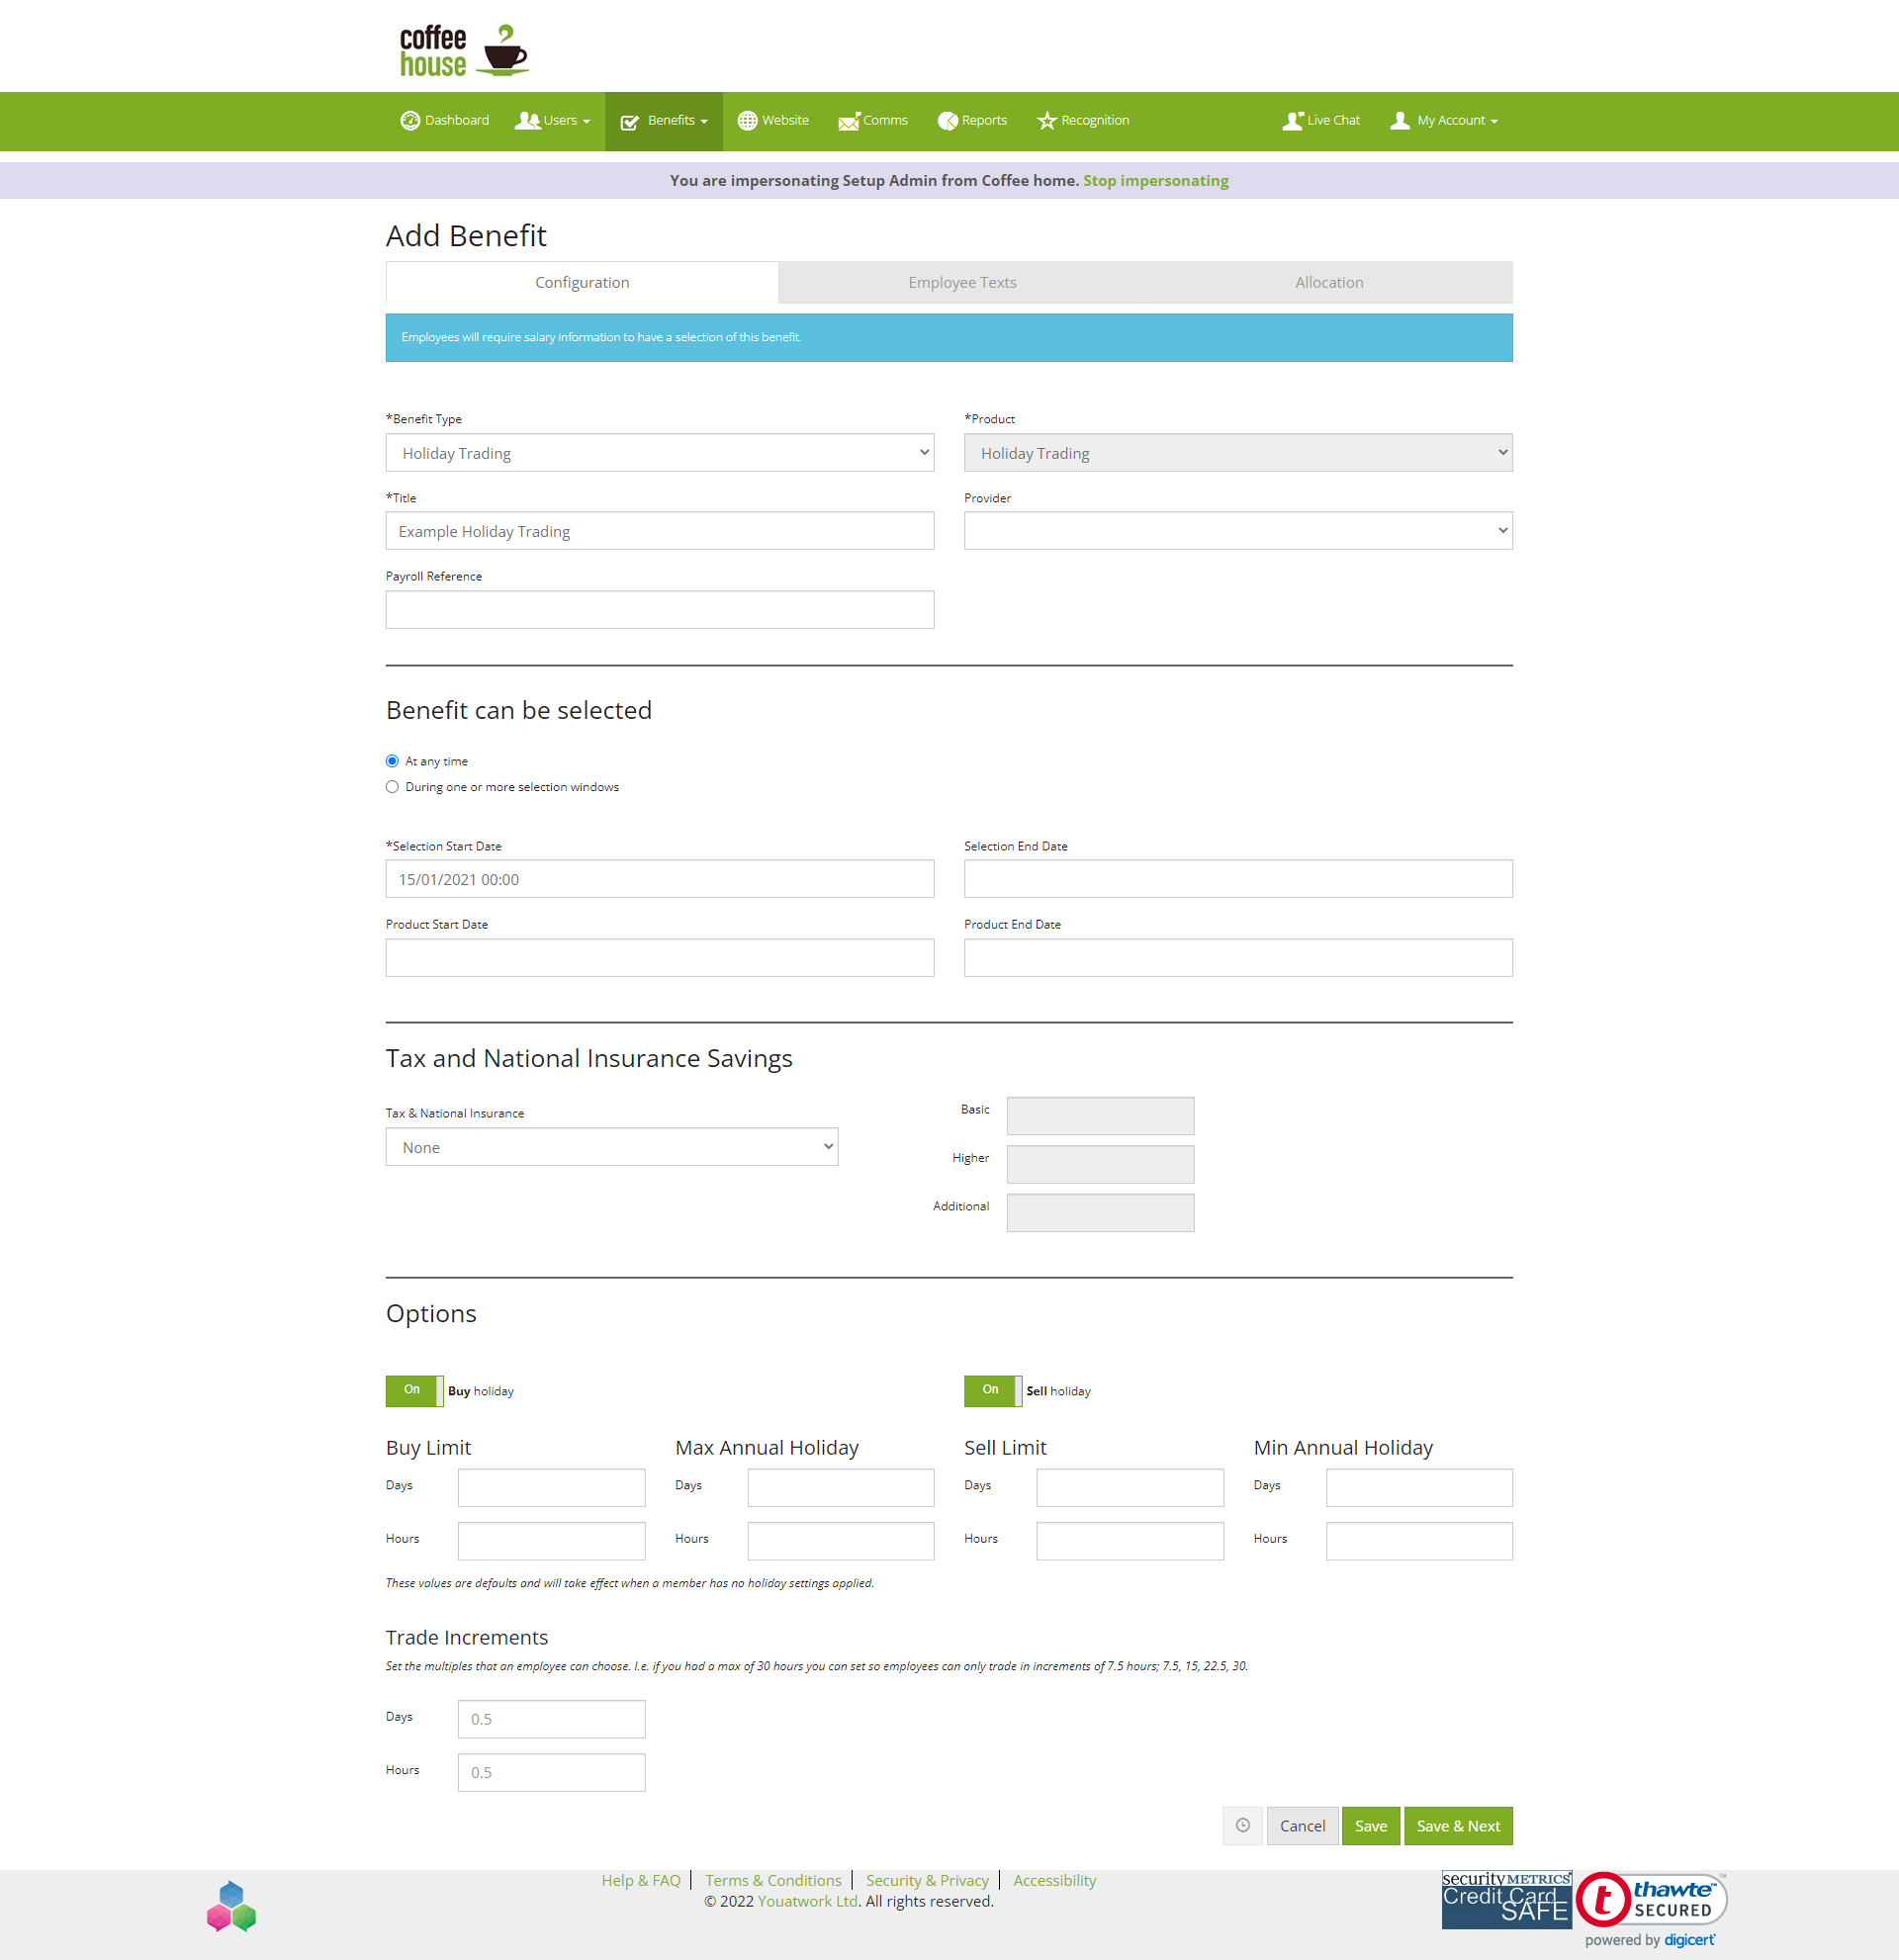Click the Payroll Reference input field
Viewport: 1899px width, 1960px height.
659,610
